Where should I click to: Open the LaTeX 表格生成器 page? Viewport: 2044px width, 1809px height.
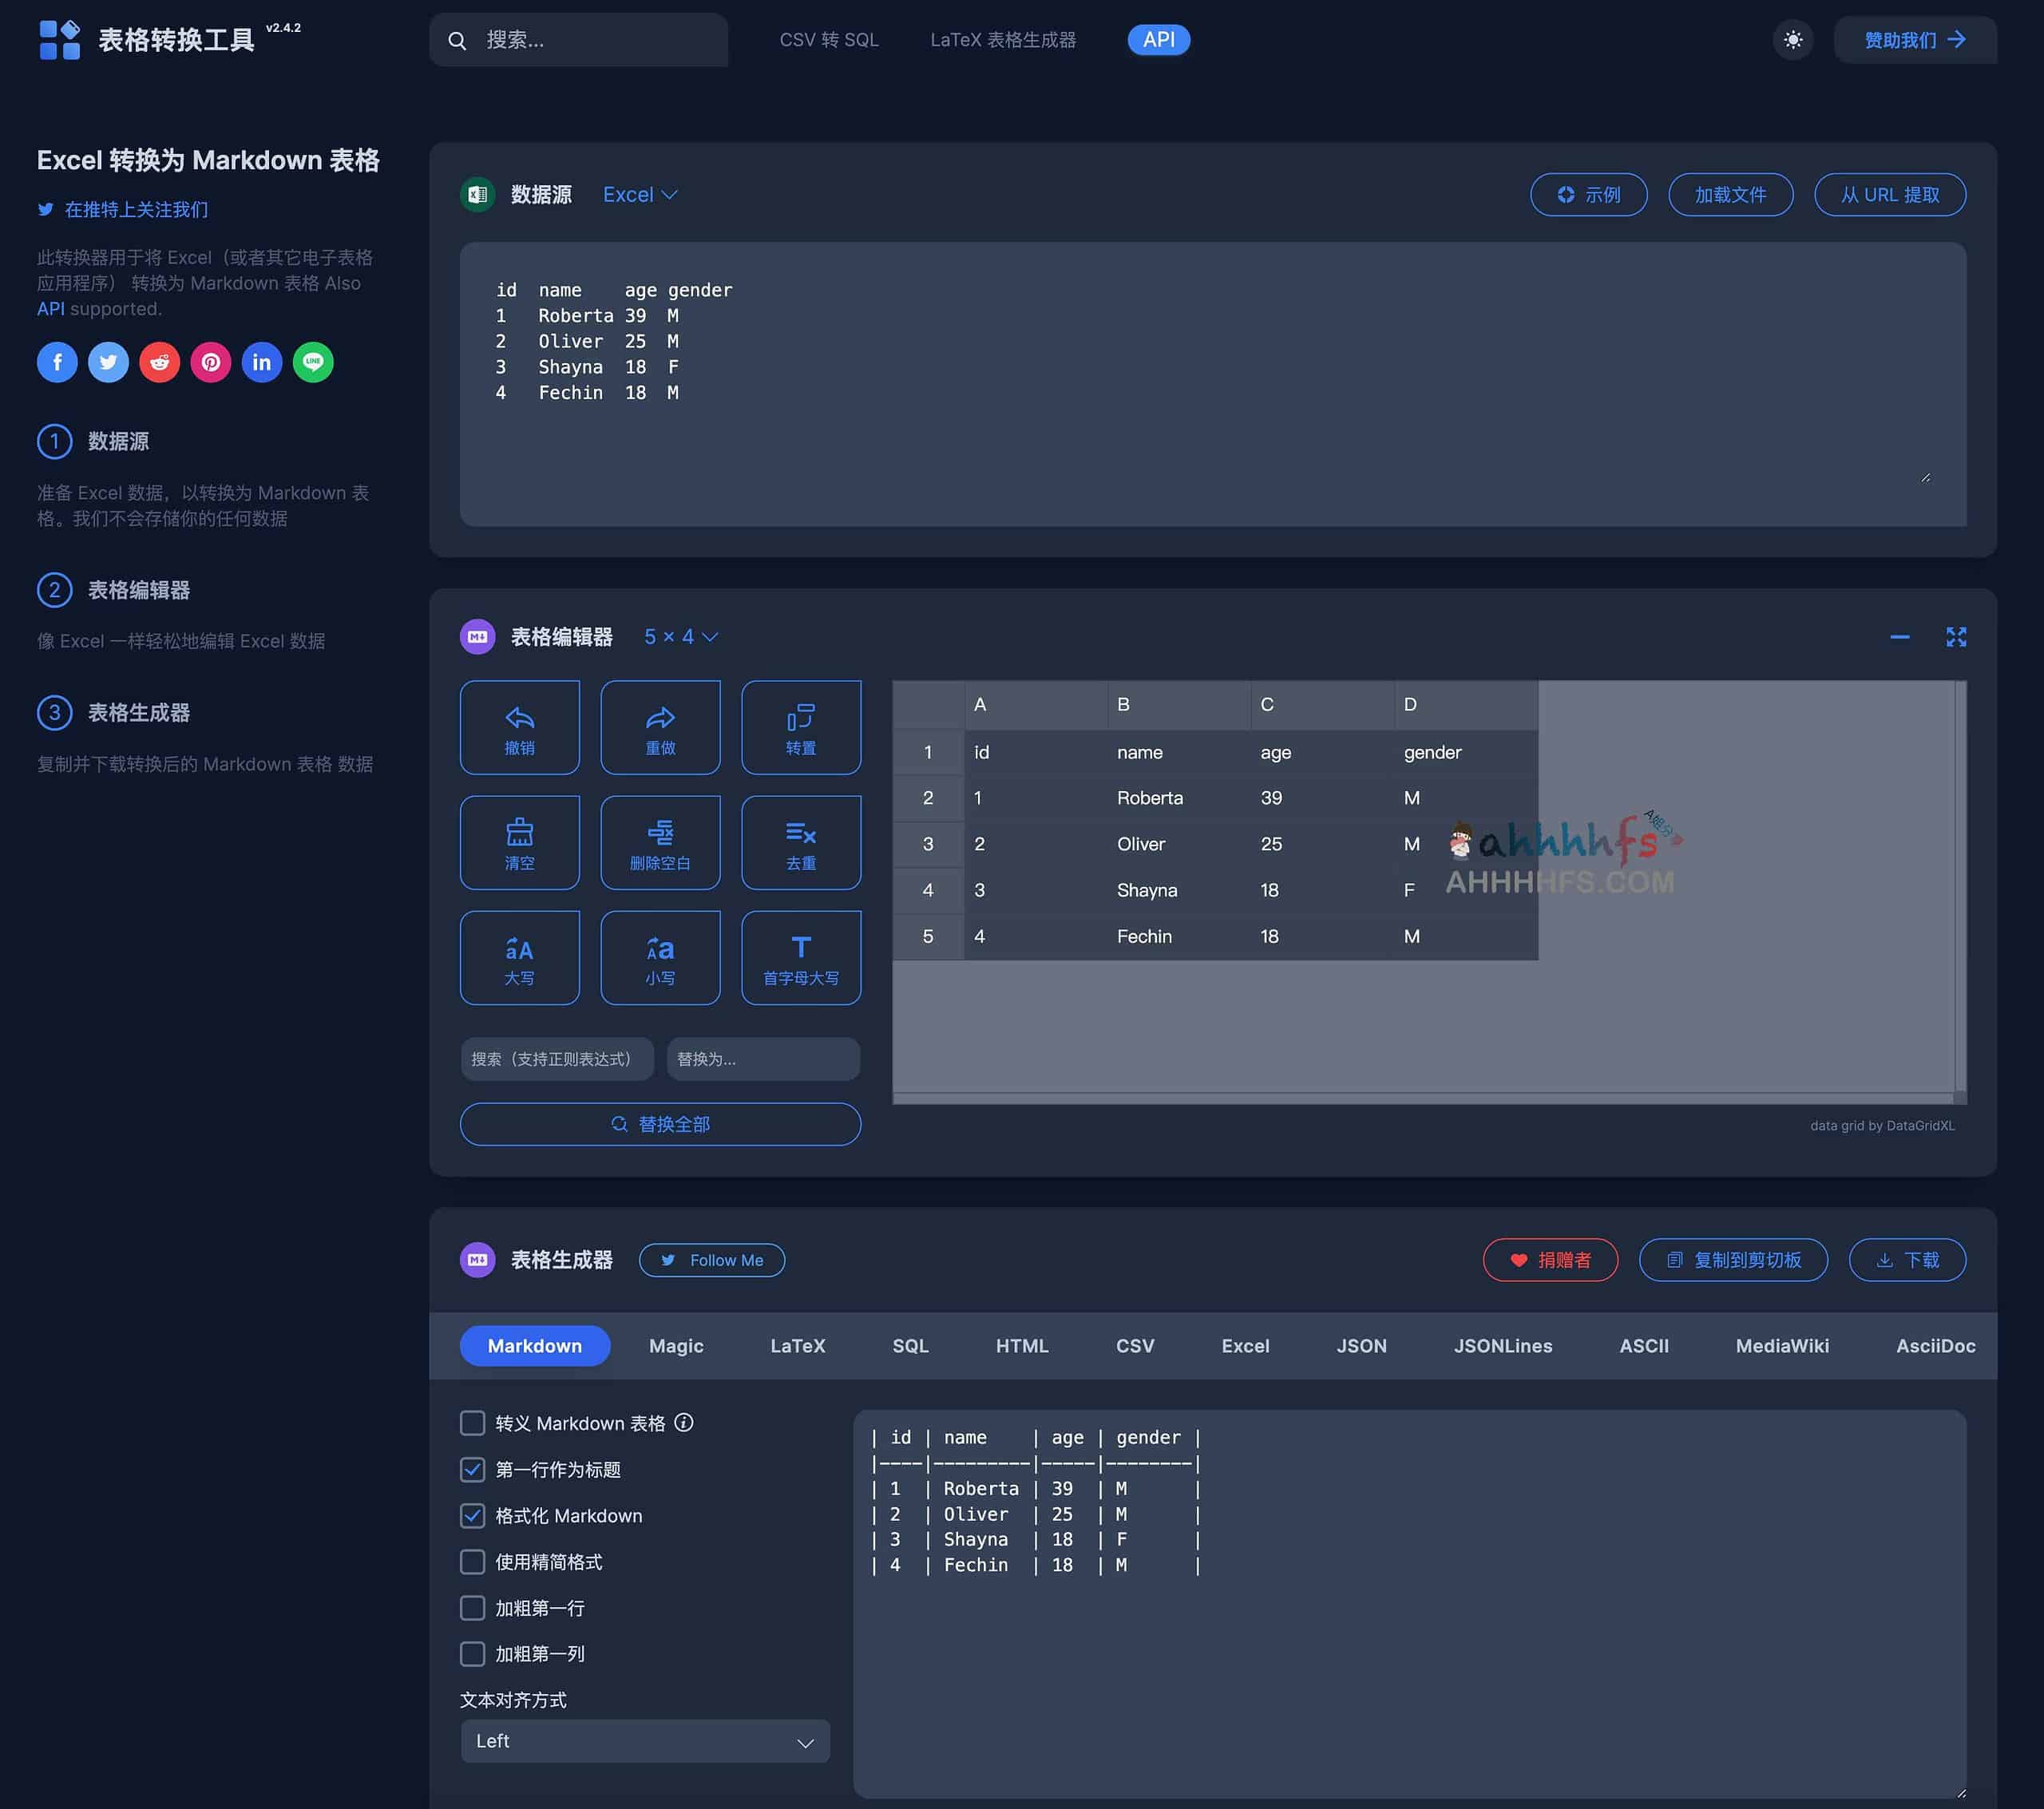1003,40
